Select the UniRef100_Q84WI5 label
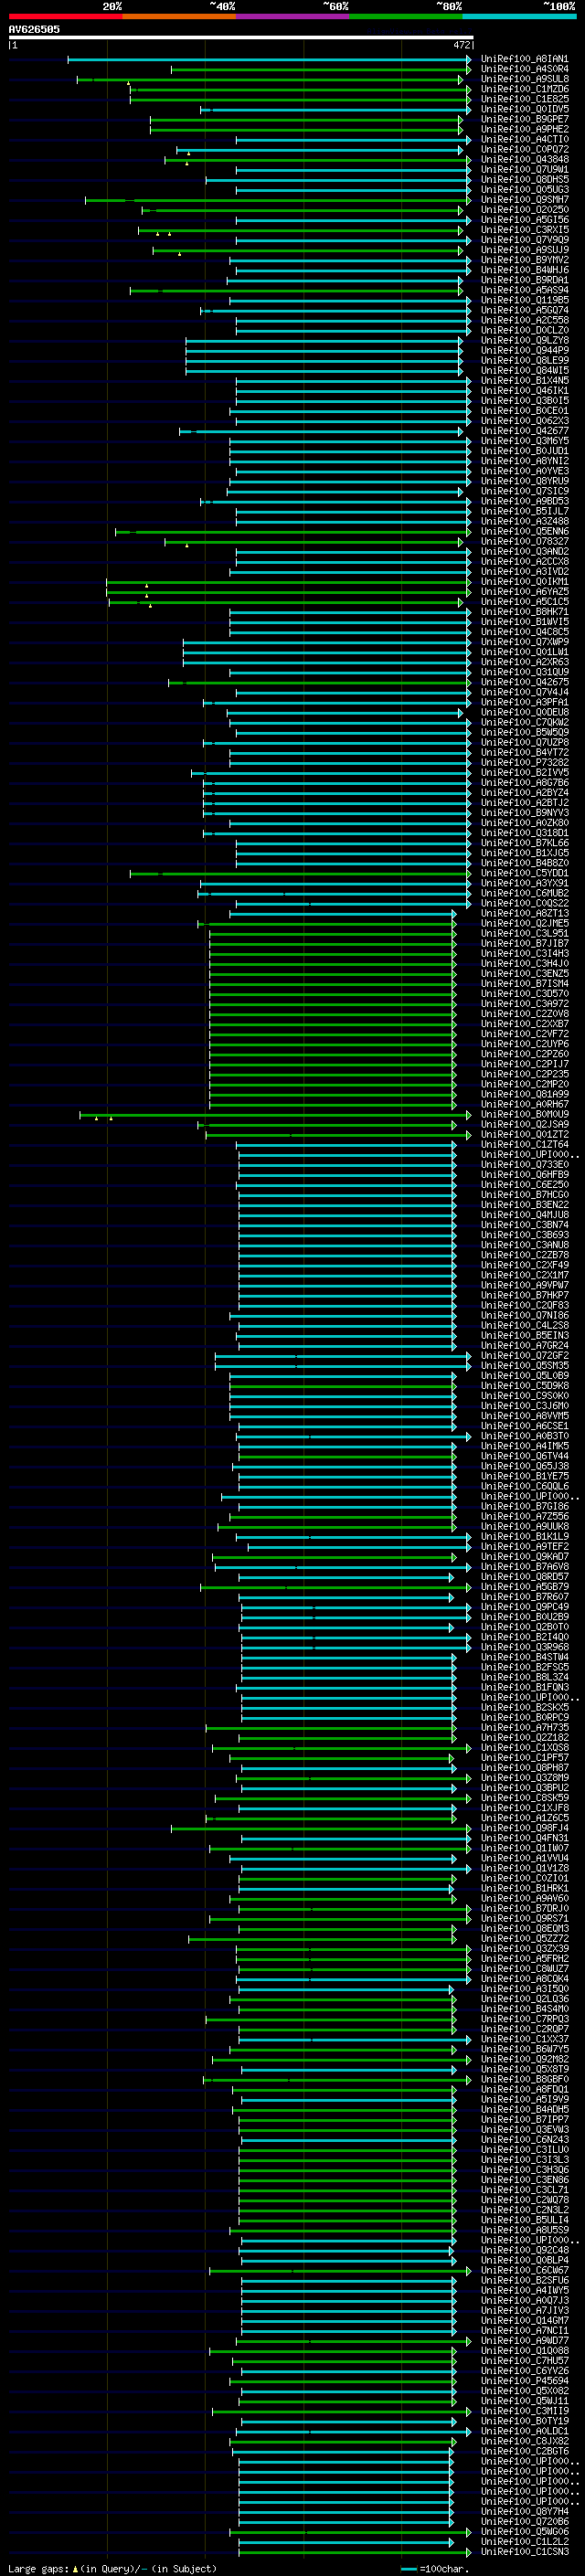 tap(524, 371)
